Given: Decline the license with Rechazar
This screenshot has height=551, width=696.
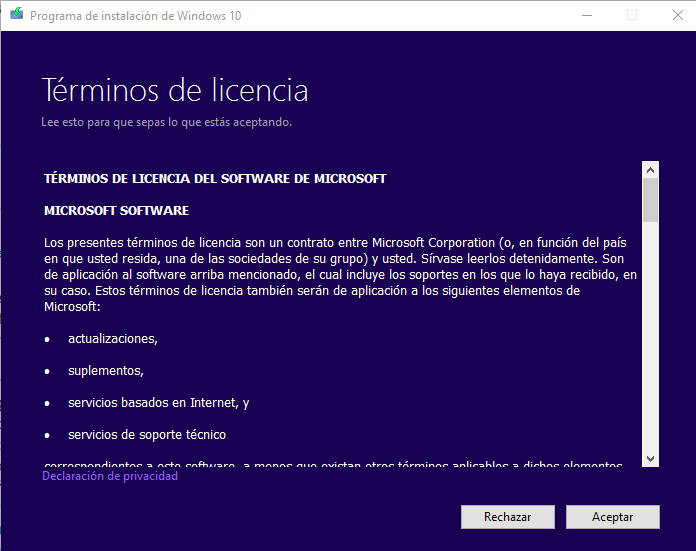Looking at the screenshot, I should coord(508,517).
